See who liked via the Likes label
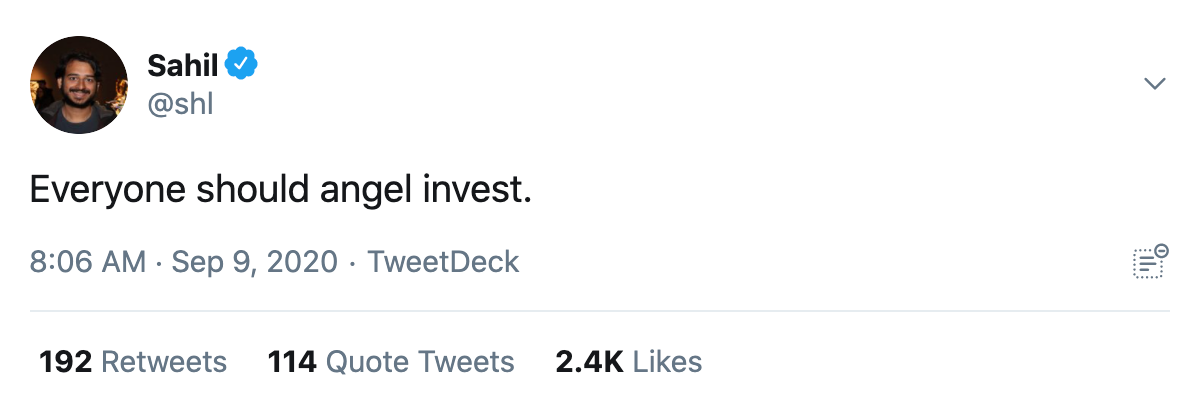 (x=667, y=362)
